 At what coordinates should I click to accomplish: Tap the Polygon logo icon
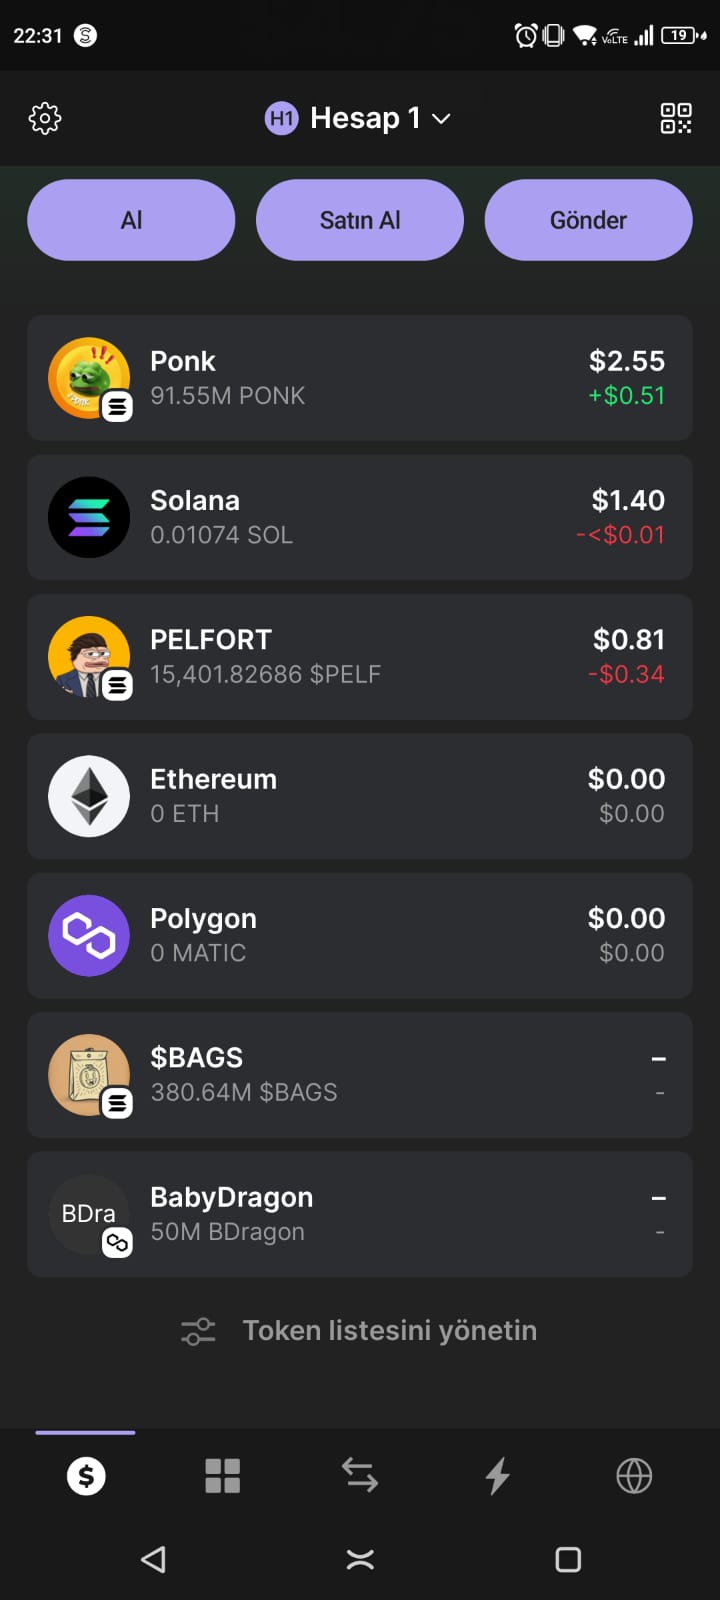[x=89, y=935]
